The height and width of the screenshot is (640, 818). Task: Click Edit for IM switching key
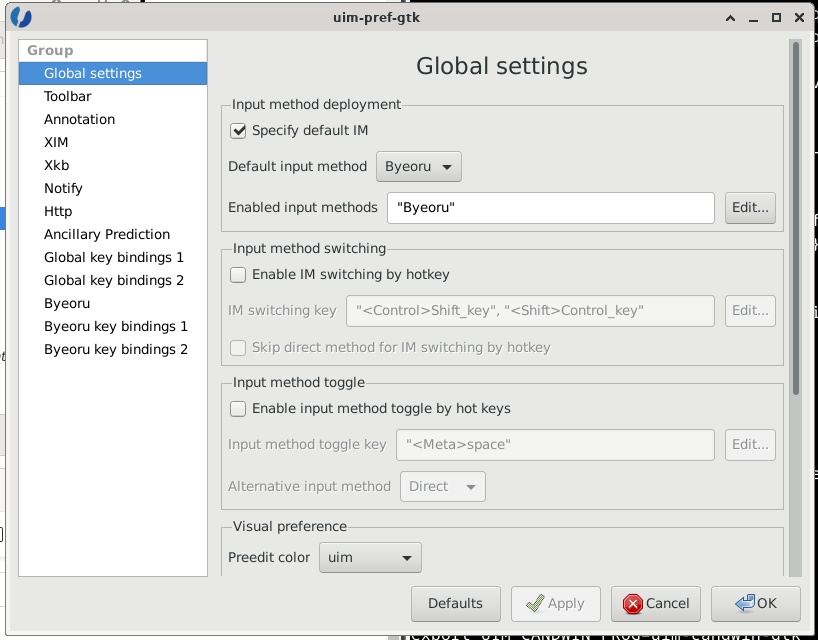pyautogui.click(x=750, y=311)
